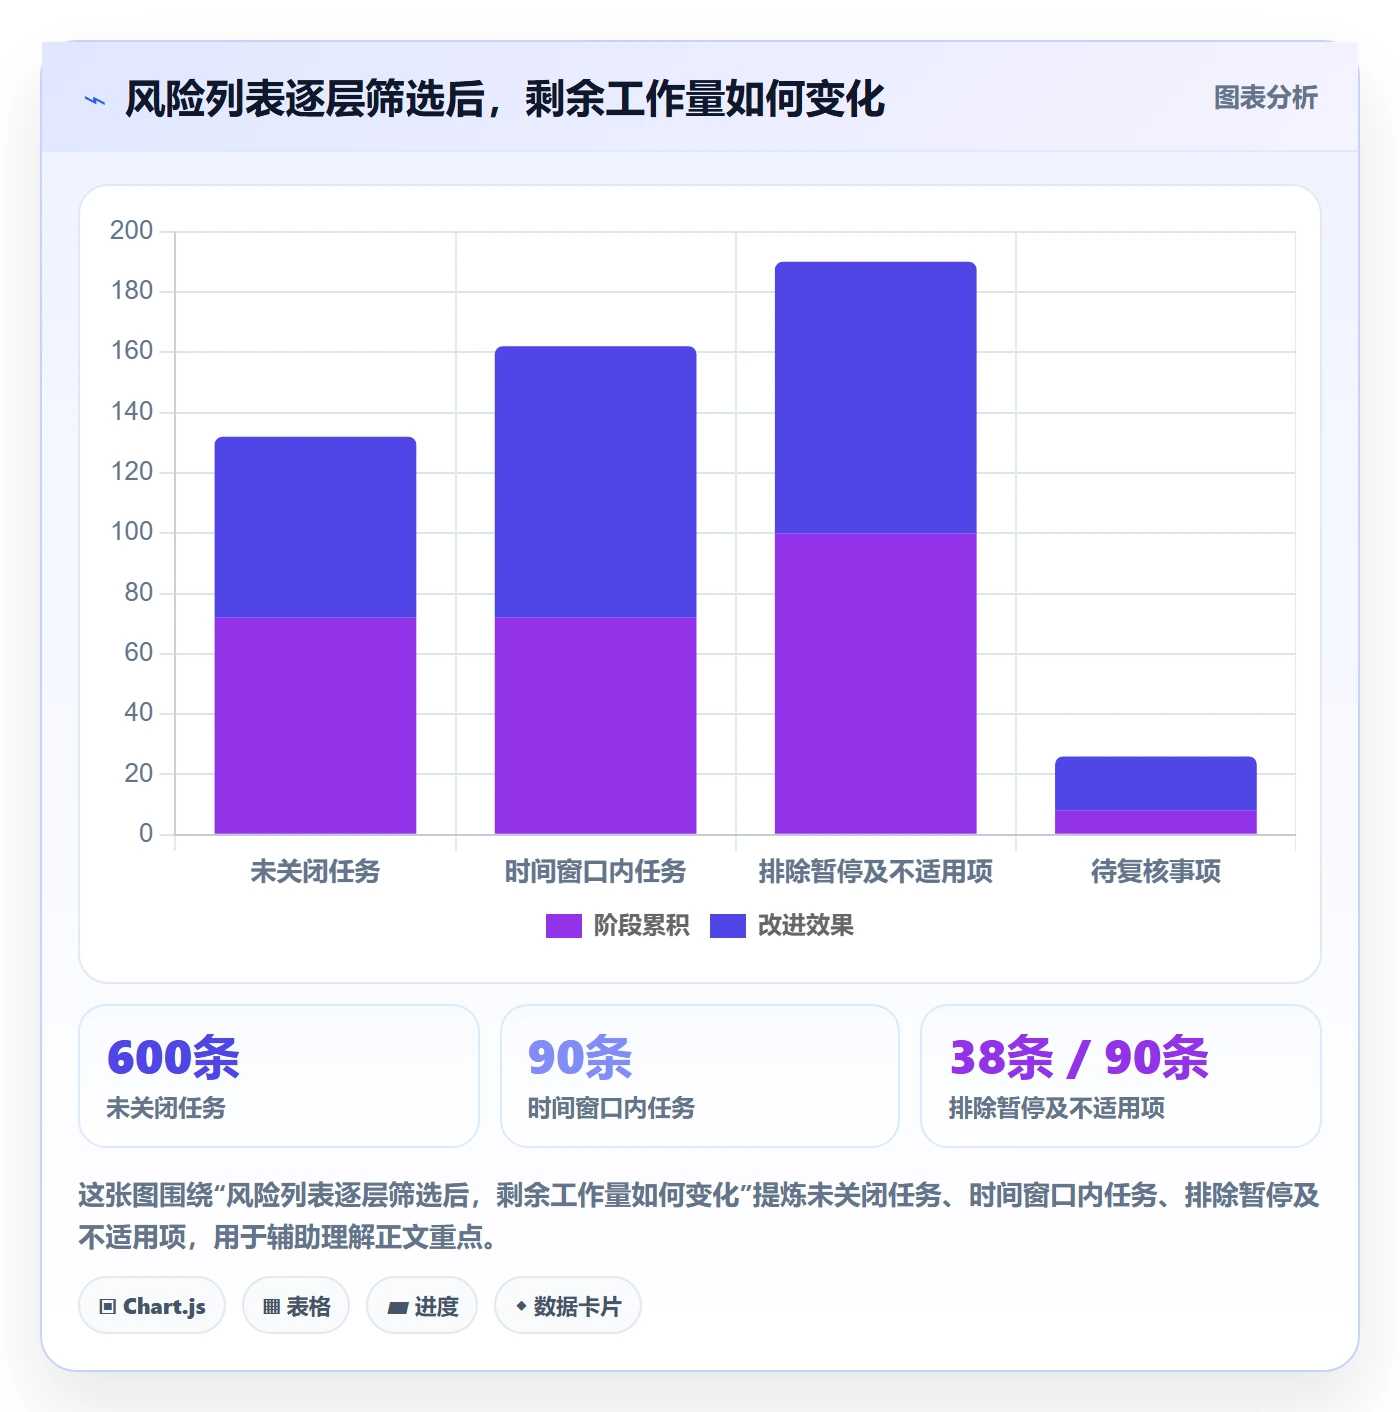
Task: Toggle the 改进效果 legend item
Action: point(782,926)
